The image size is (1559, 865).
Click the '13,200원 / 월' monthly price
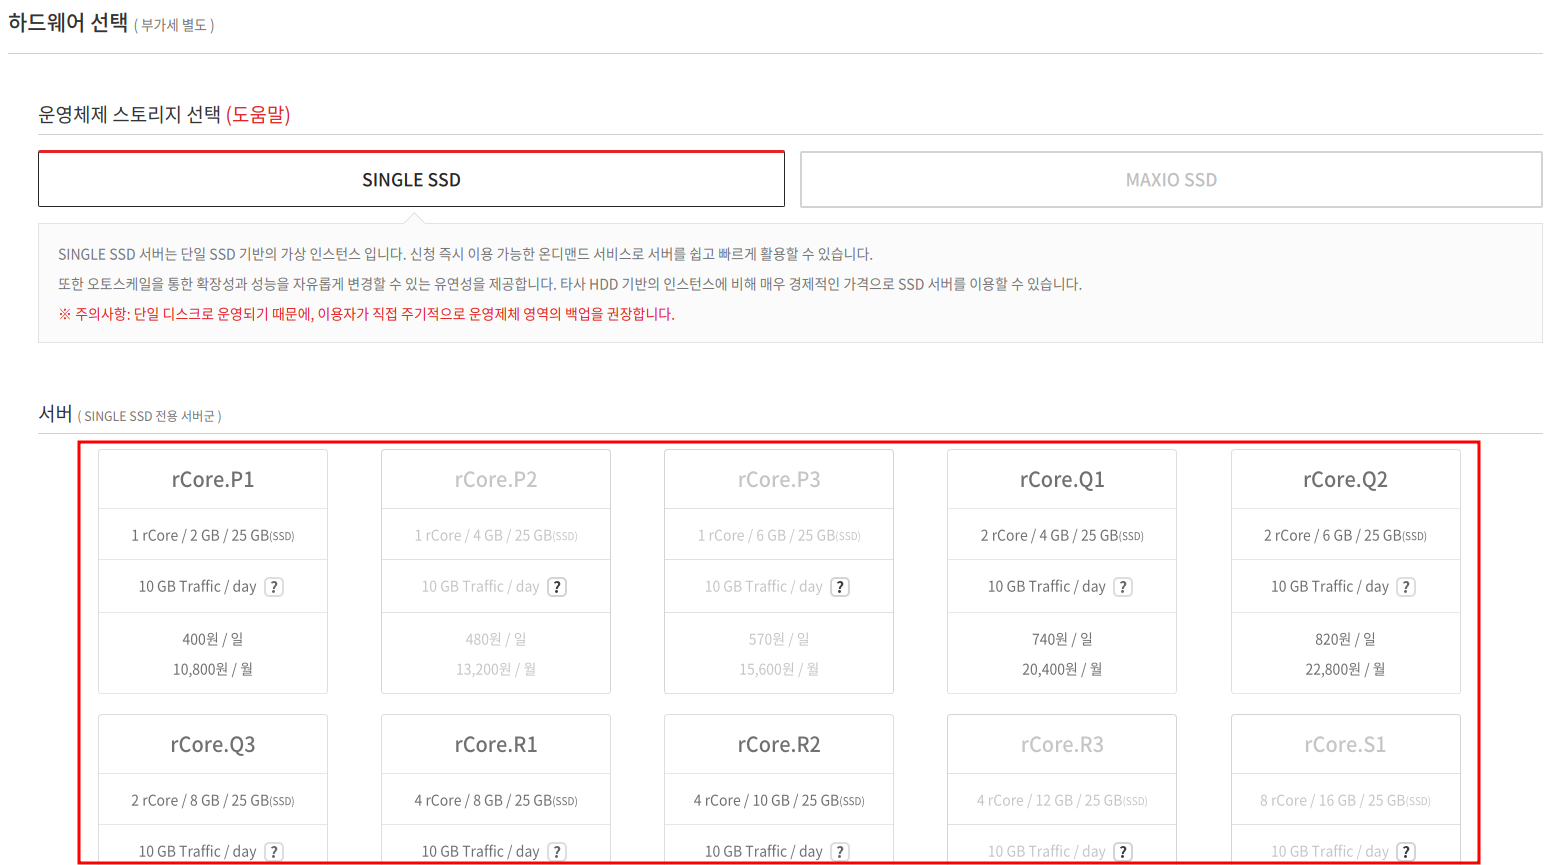click(496, 669)
